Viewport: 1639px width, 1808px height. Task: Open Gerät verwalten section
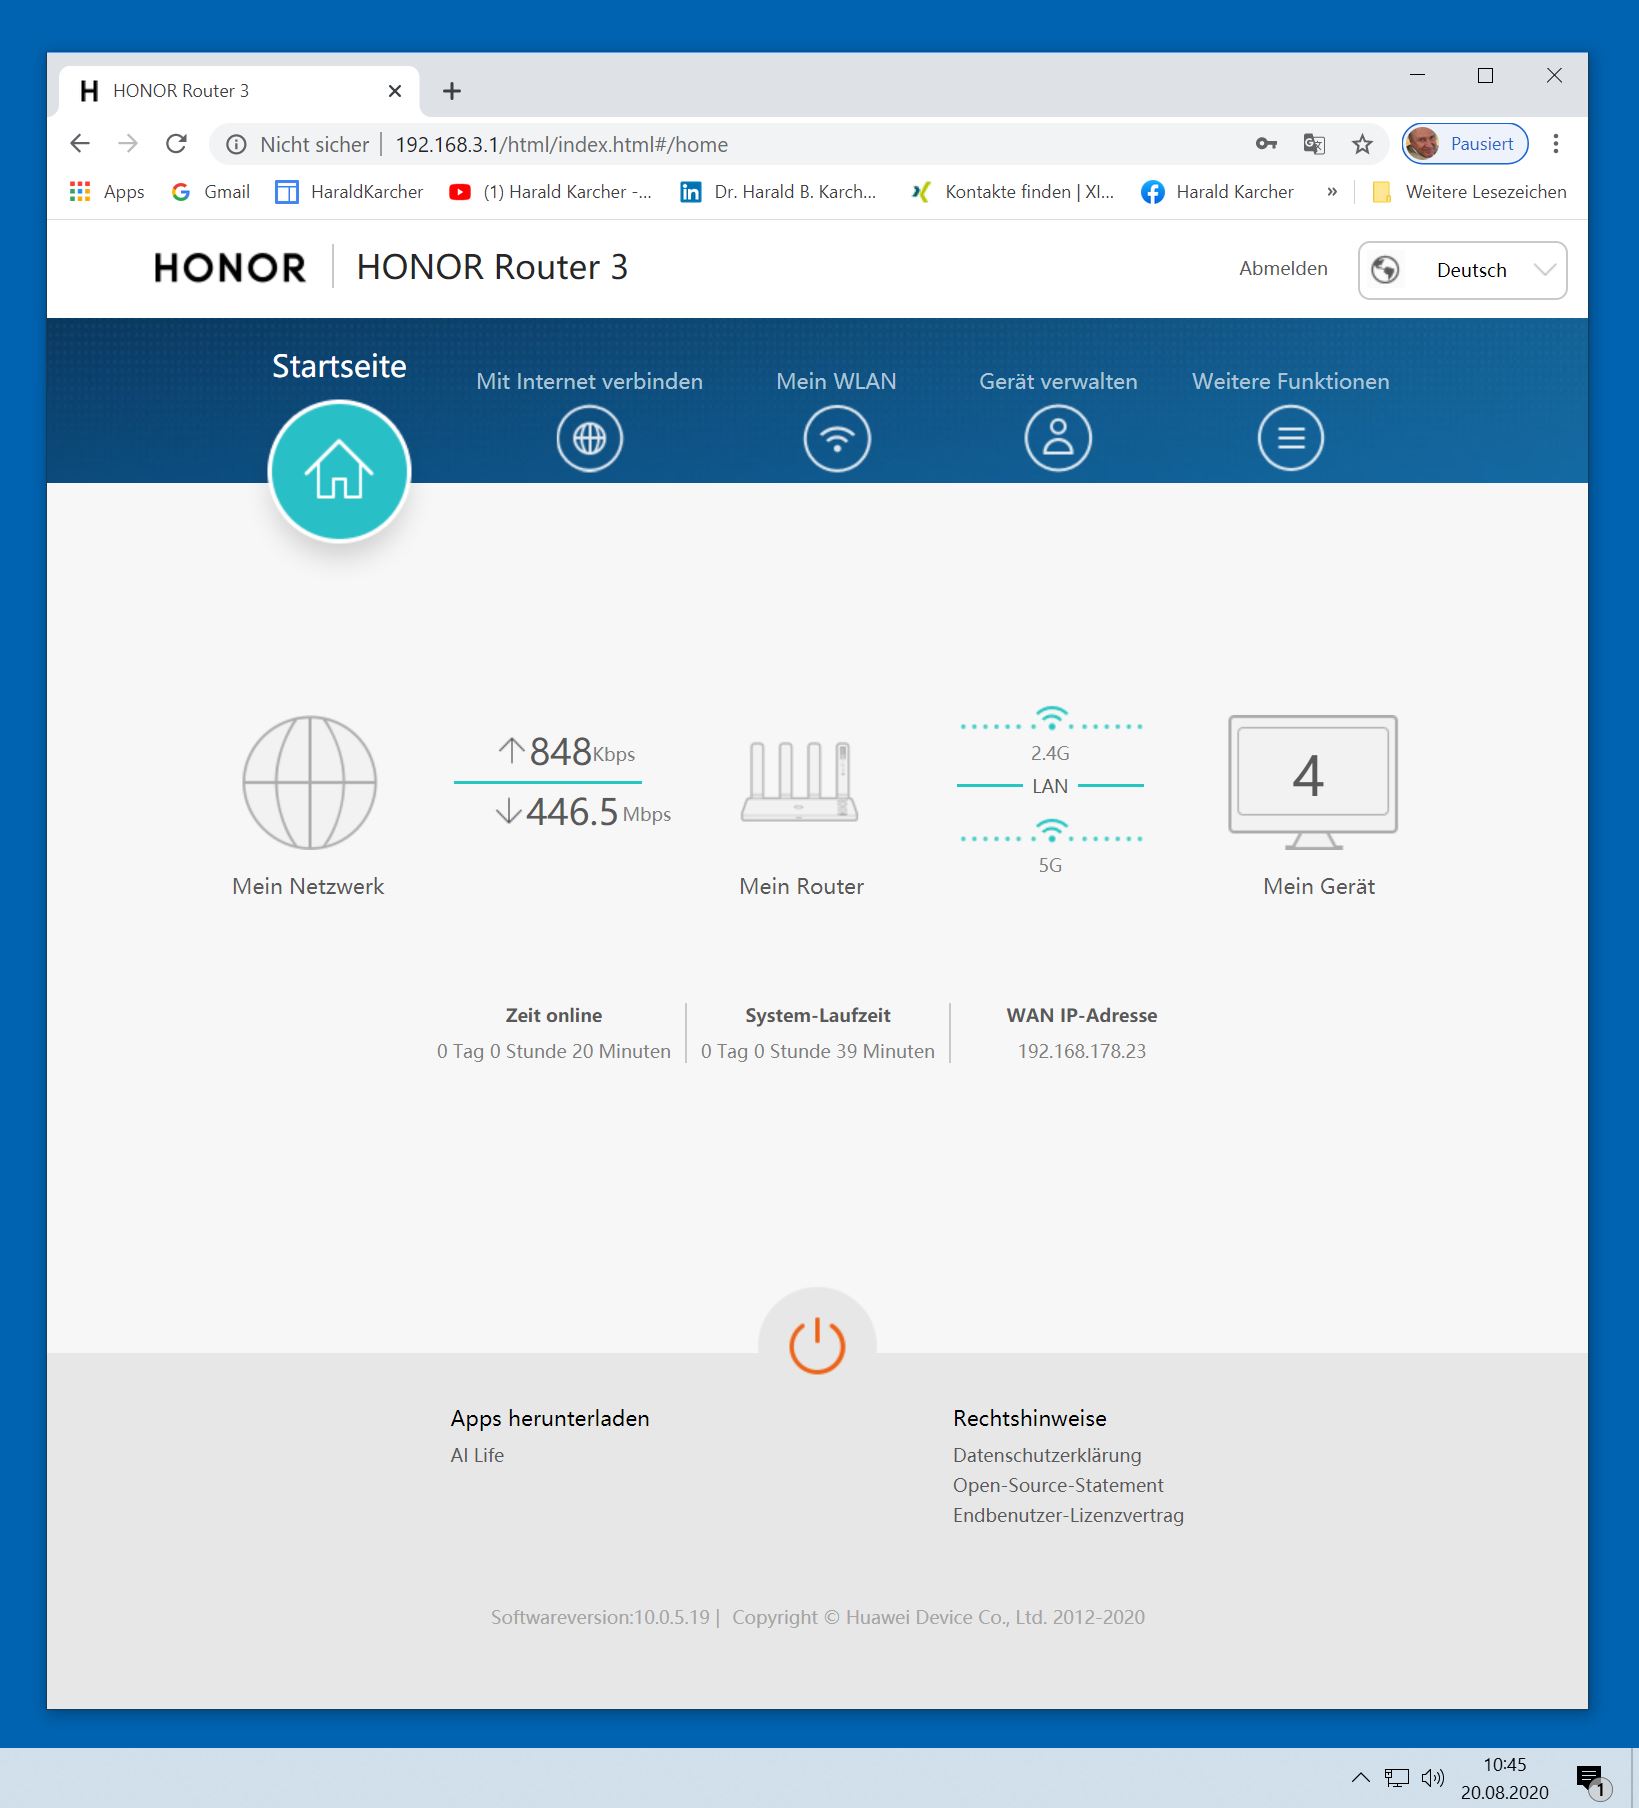coord(1058,381)
